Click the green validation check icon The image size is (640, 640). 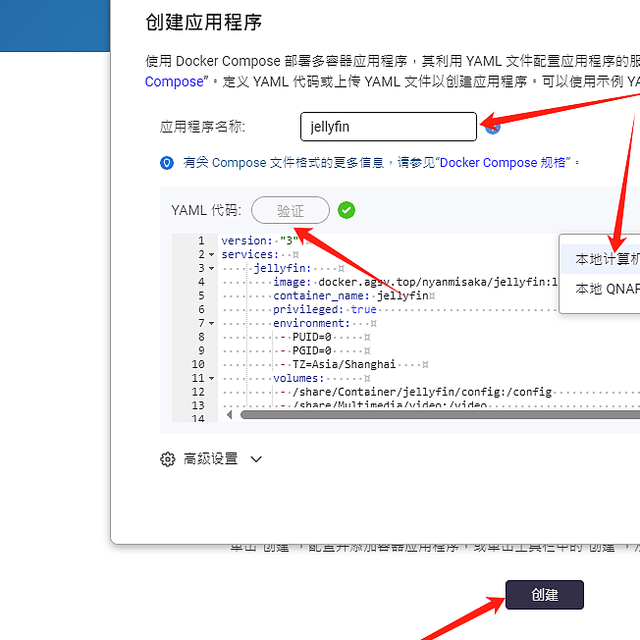pos(346,210)
